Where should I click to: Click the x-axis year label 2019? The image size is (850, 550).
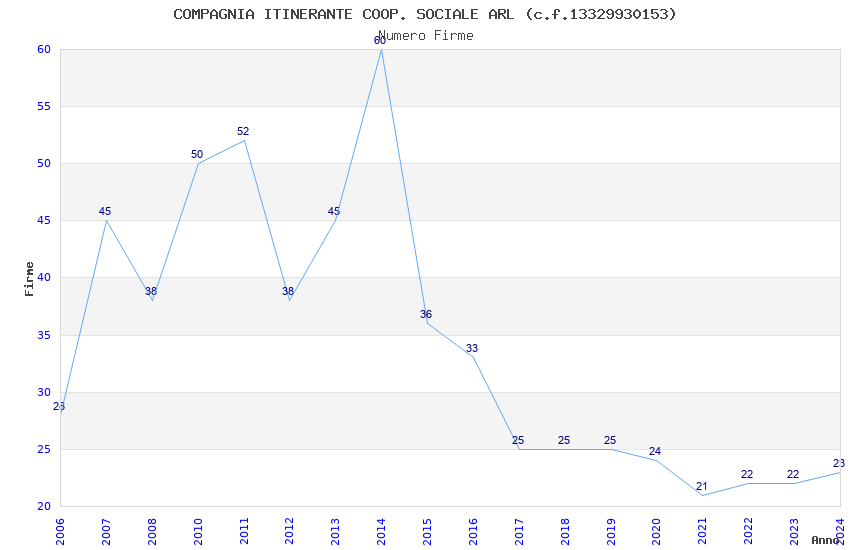pyautogui.click(x=611, y=531)
